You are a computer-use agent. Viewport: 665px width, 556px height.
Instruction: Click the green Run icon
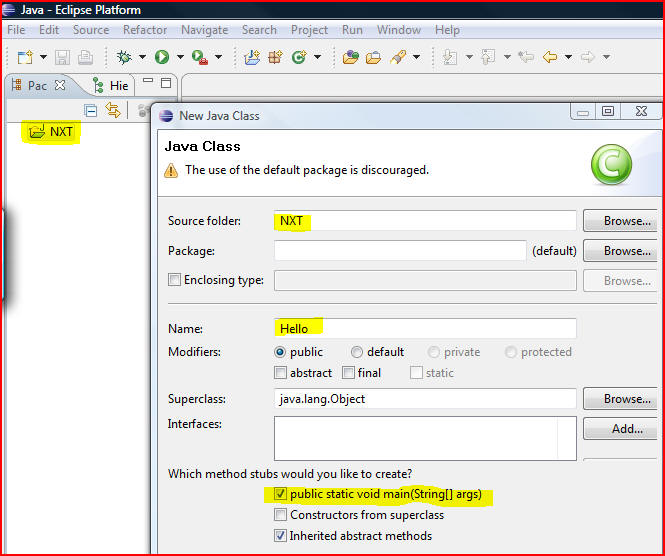(x=162, y=57)
